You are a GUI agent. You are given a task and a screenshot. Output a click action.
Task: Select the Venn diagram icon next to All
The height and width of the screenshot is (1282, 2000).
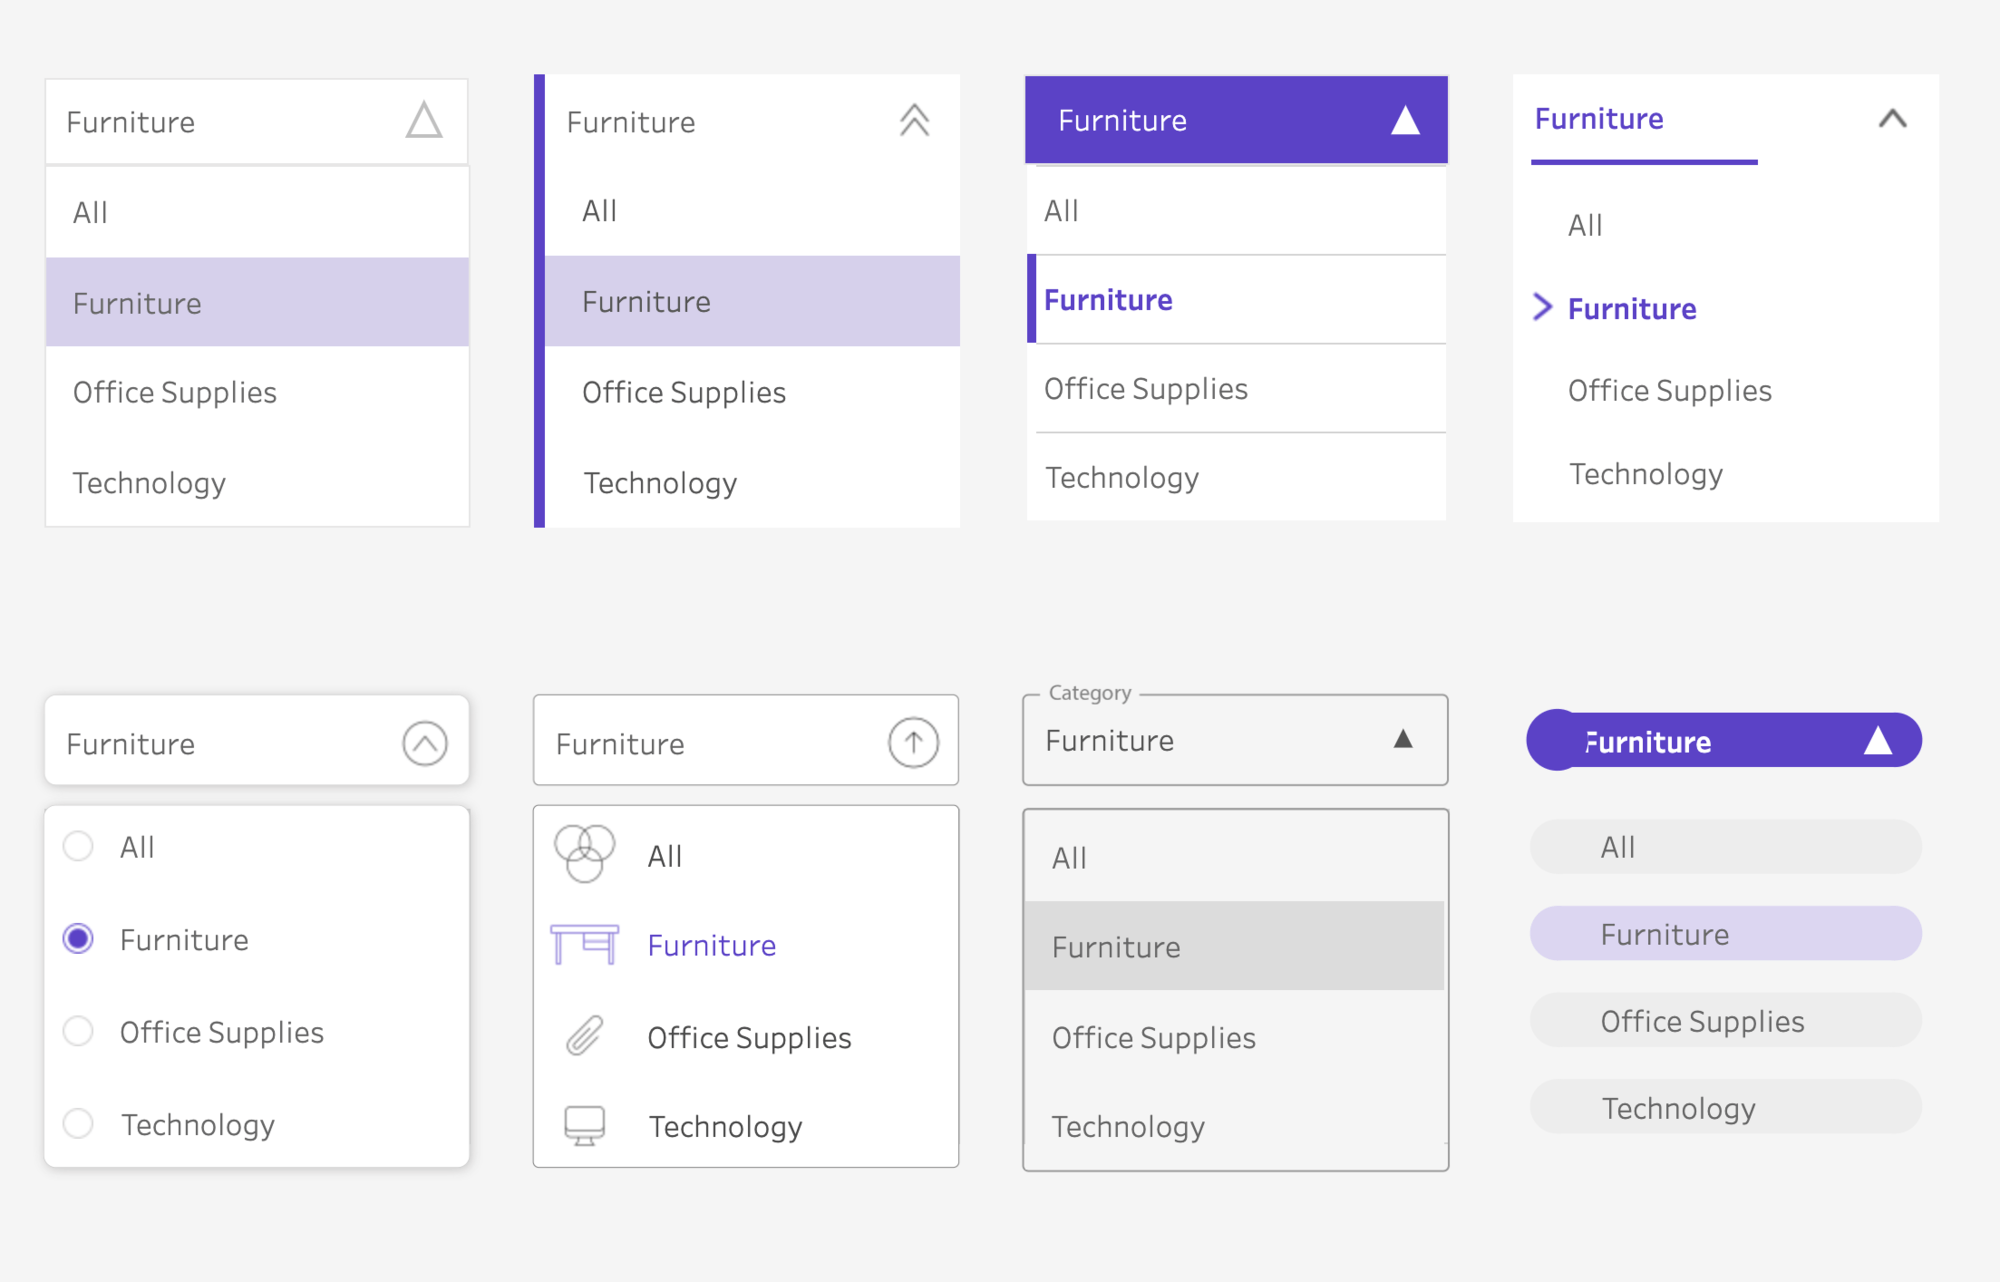(584, 853)
